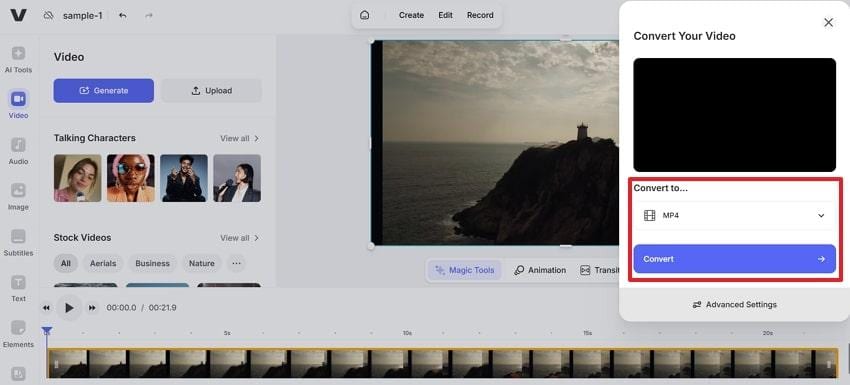Click the Upload button
This screenshot has height=385, width=850.
coord(211,91)
